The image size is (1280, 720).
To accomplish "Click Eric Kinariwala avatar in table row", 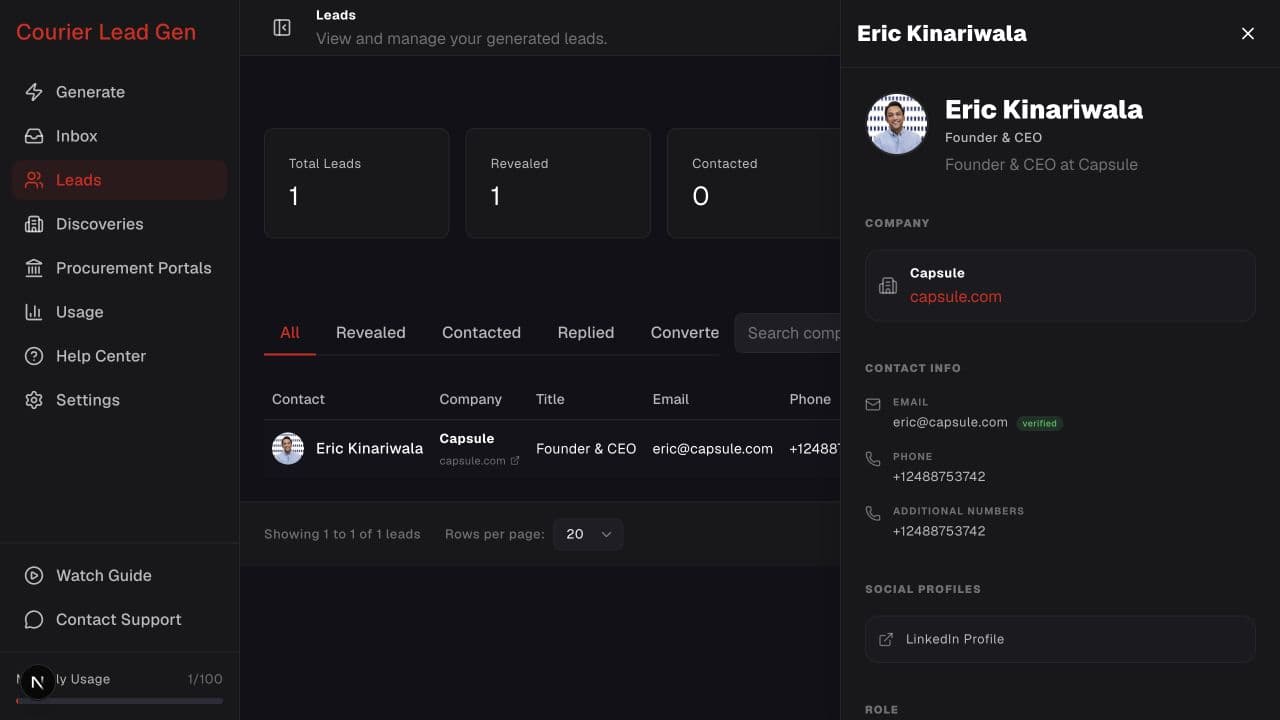I will 288,448.
